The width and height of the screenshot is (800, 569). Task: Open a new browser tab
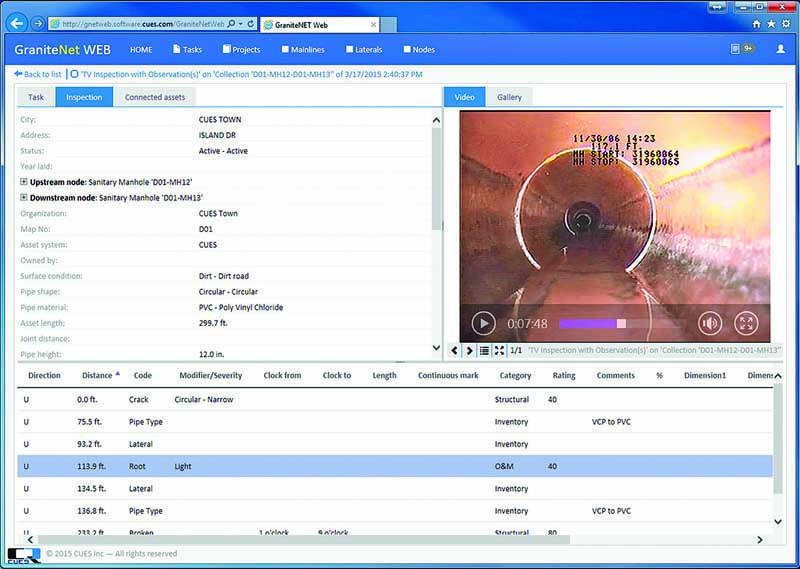(x=388, y=24)
